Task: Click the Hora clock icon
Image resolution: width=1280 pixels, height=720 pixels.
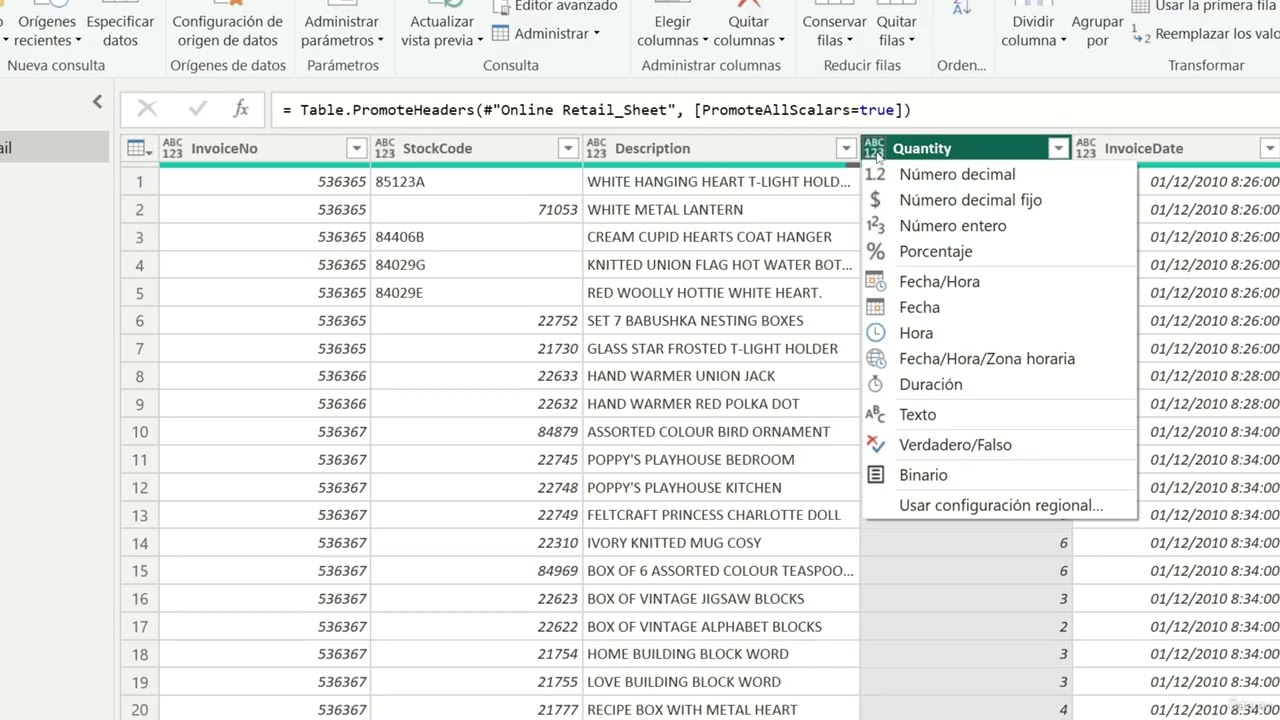Action: pyautogui.click(x=875, y=333)
